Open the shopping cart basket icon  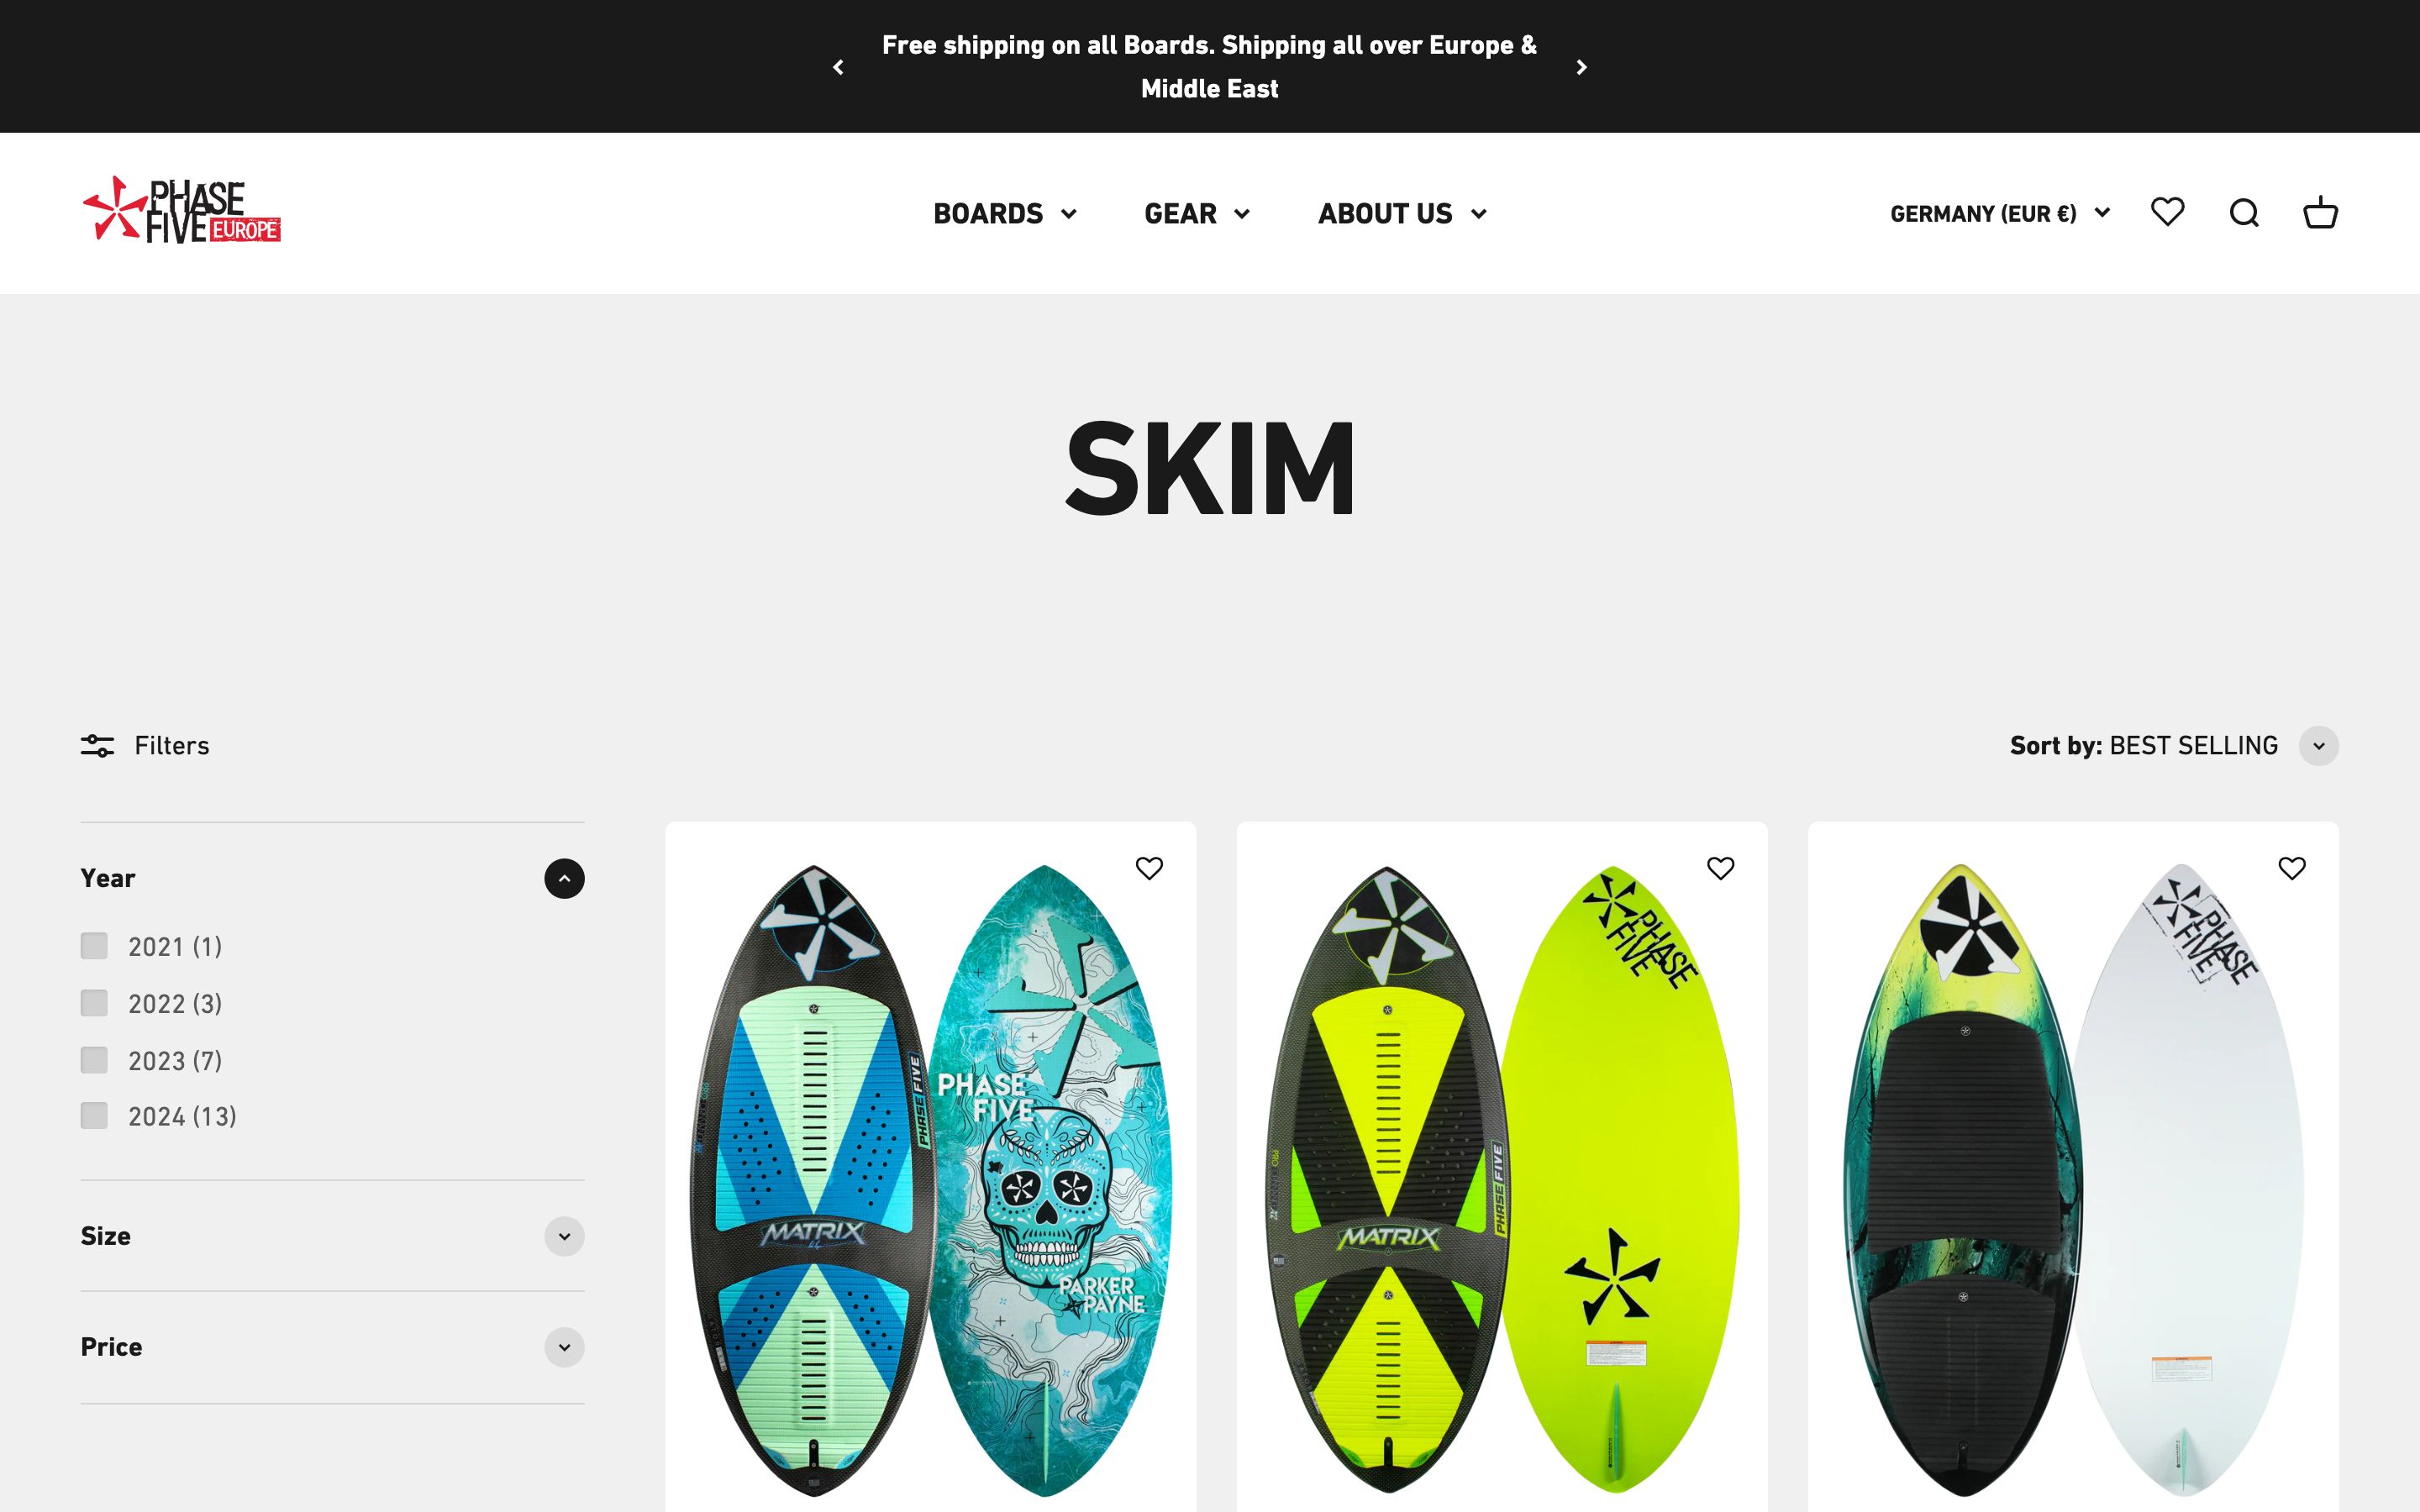point(2320,212)
